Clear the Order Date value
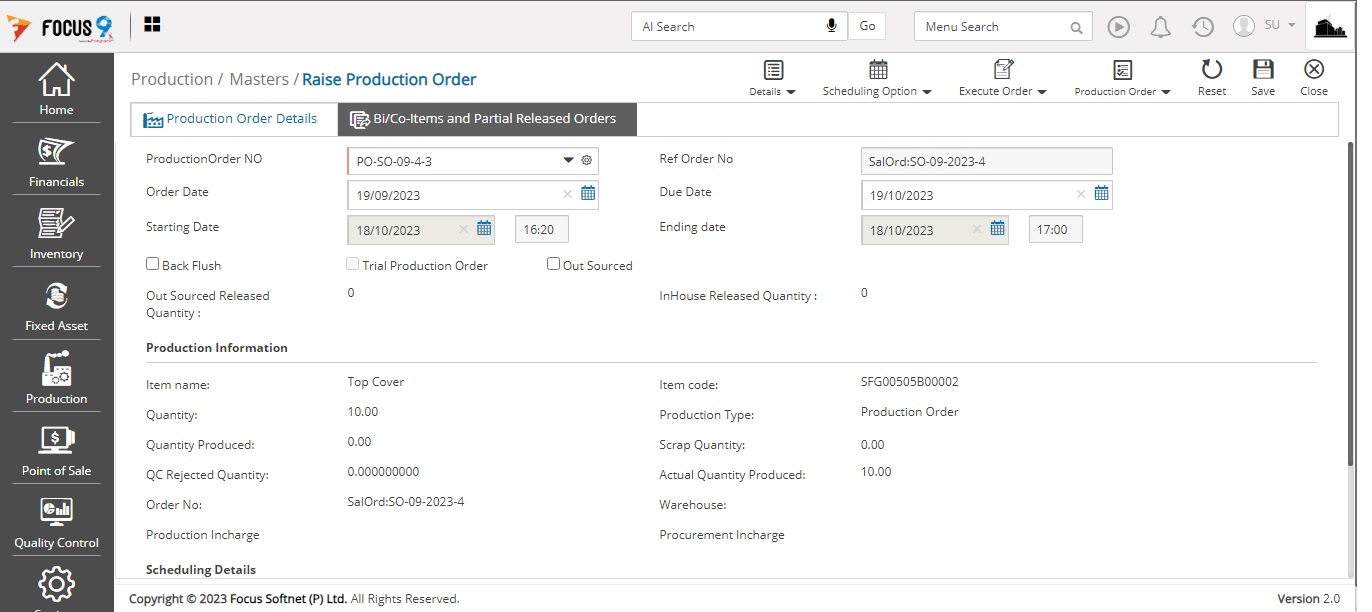 click(568, 195)
